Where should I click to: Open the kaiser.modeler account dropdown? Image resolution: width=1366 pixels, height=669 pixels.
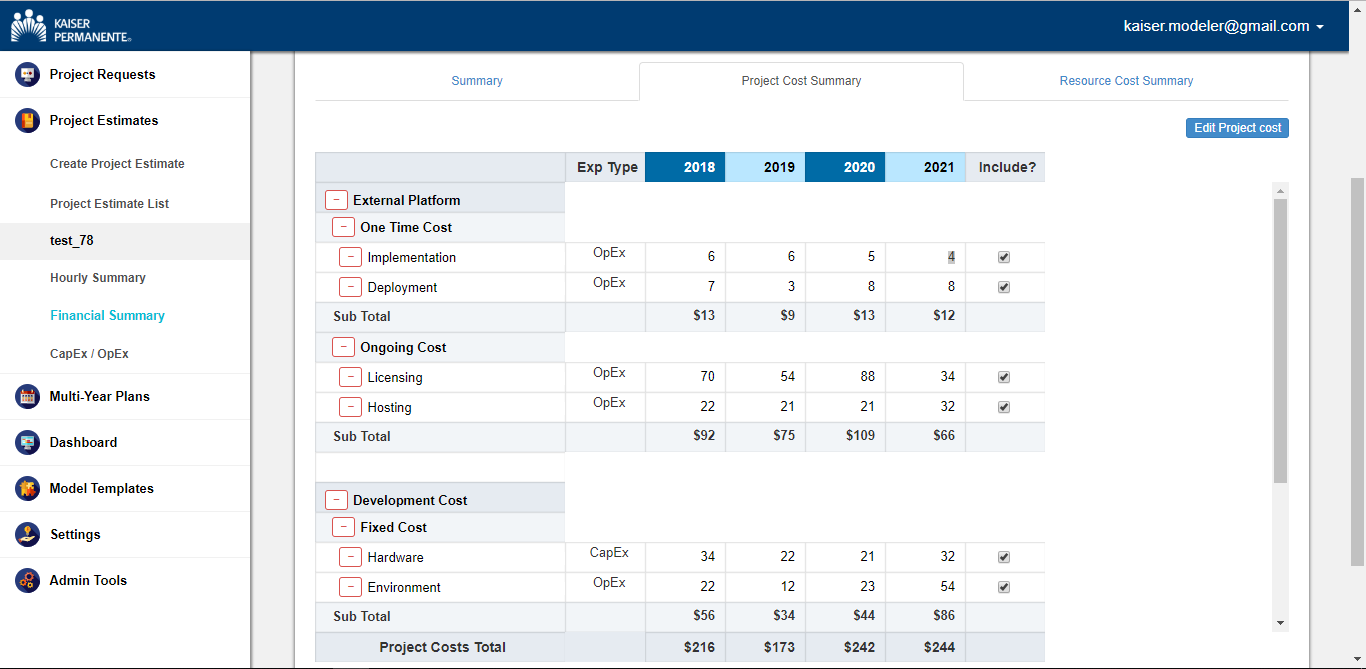[1223, 27]
